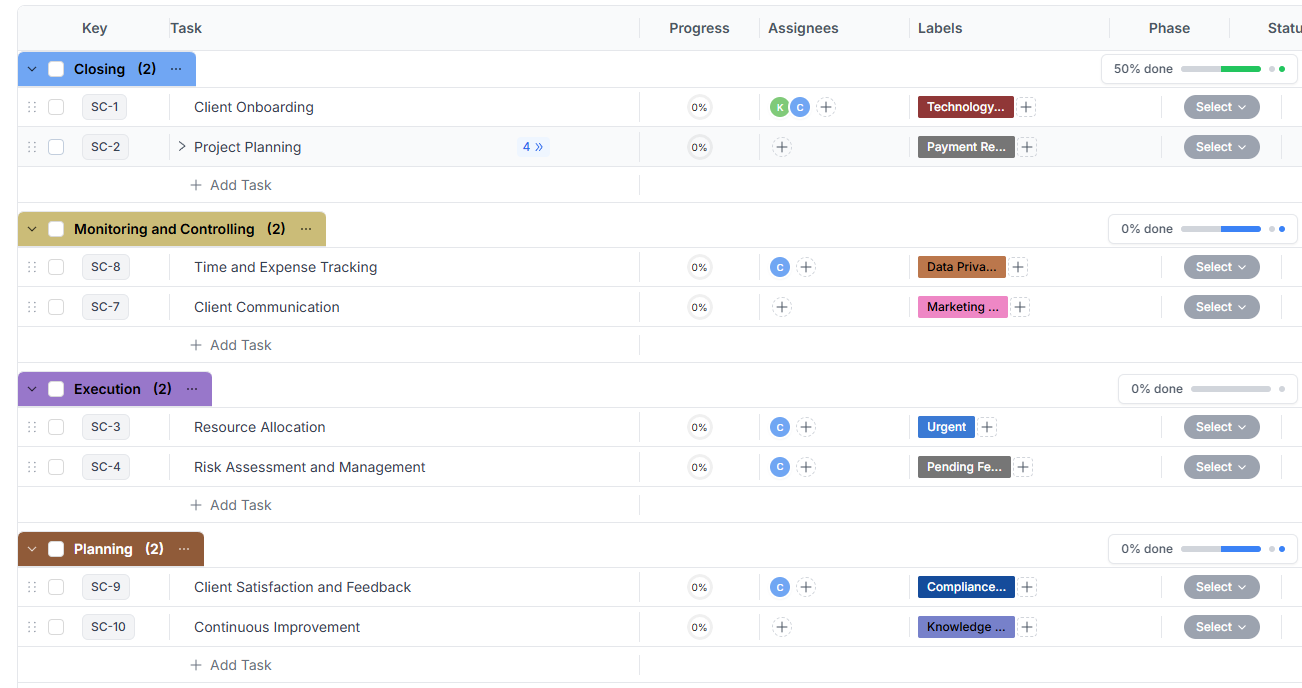Viewport: 1302px width, 688px height.
Task: Sort by the Assignees column header
Action: pyautogui.click(x=803, y=28)
